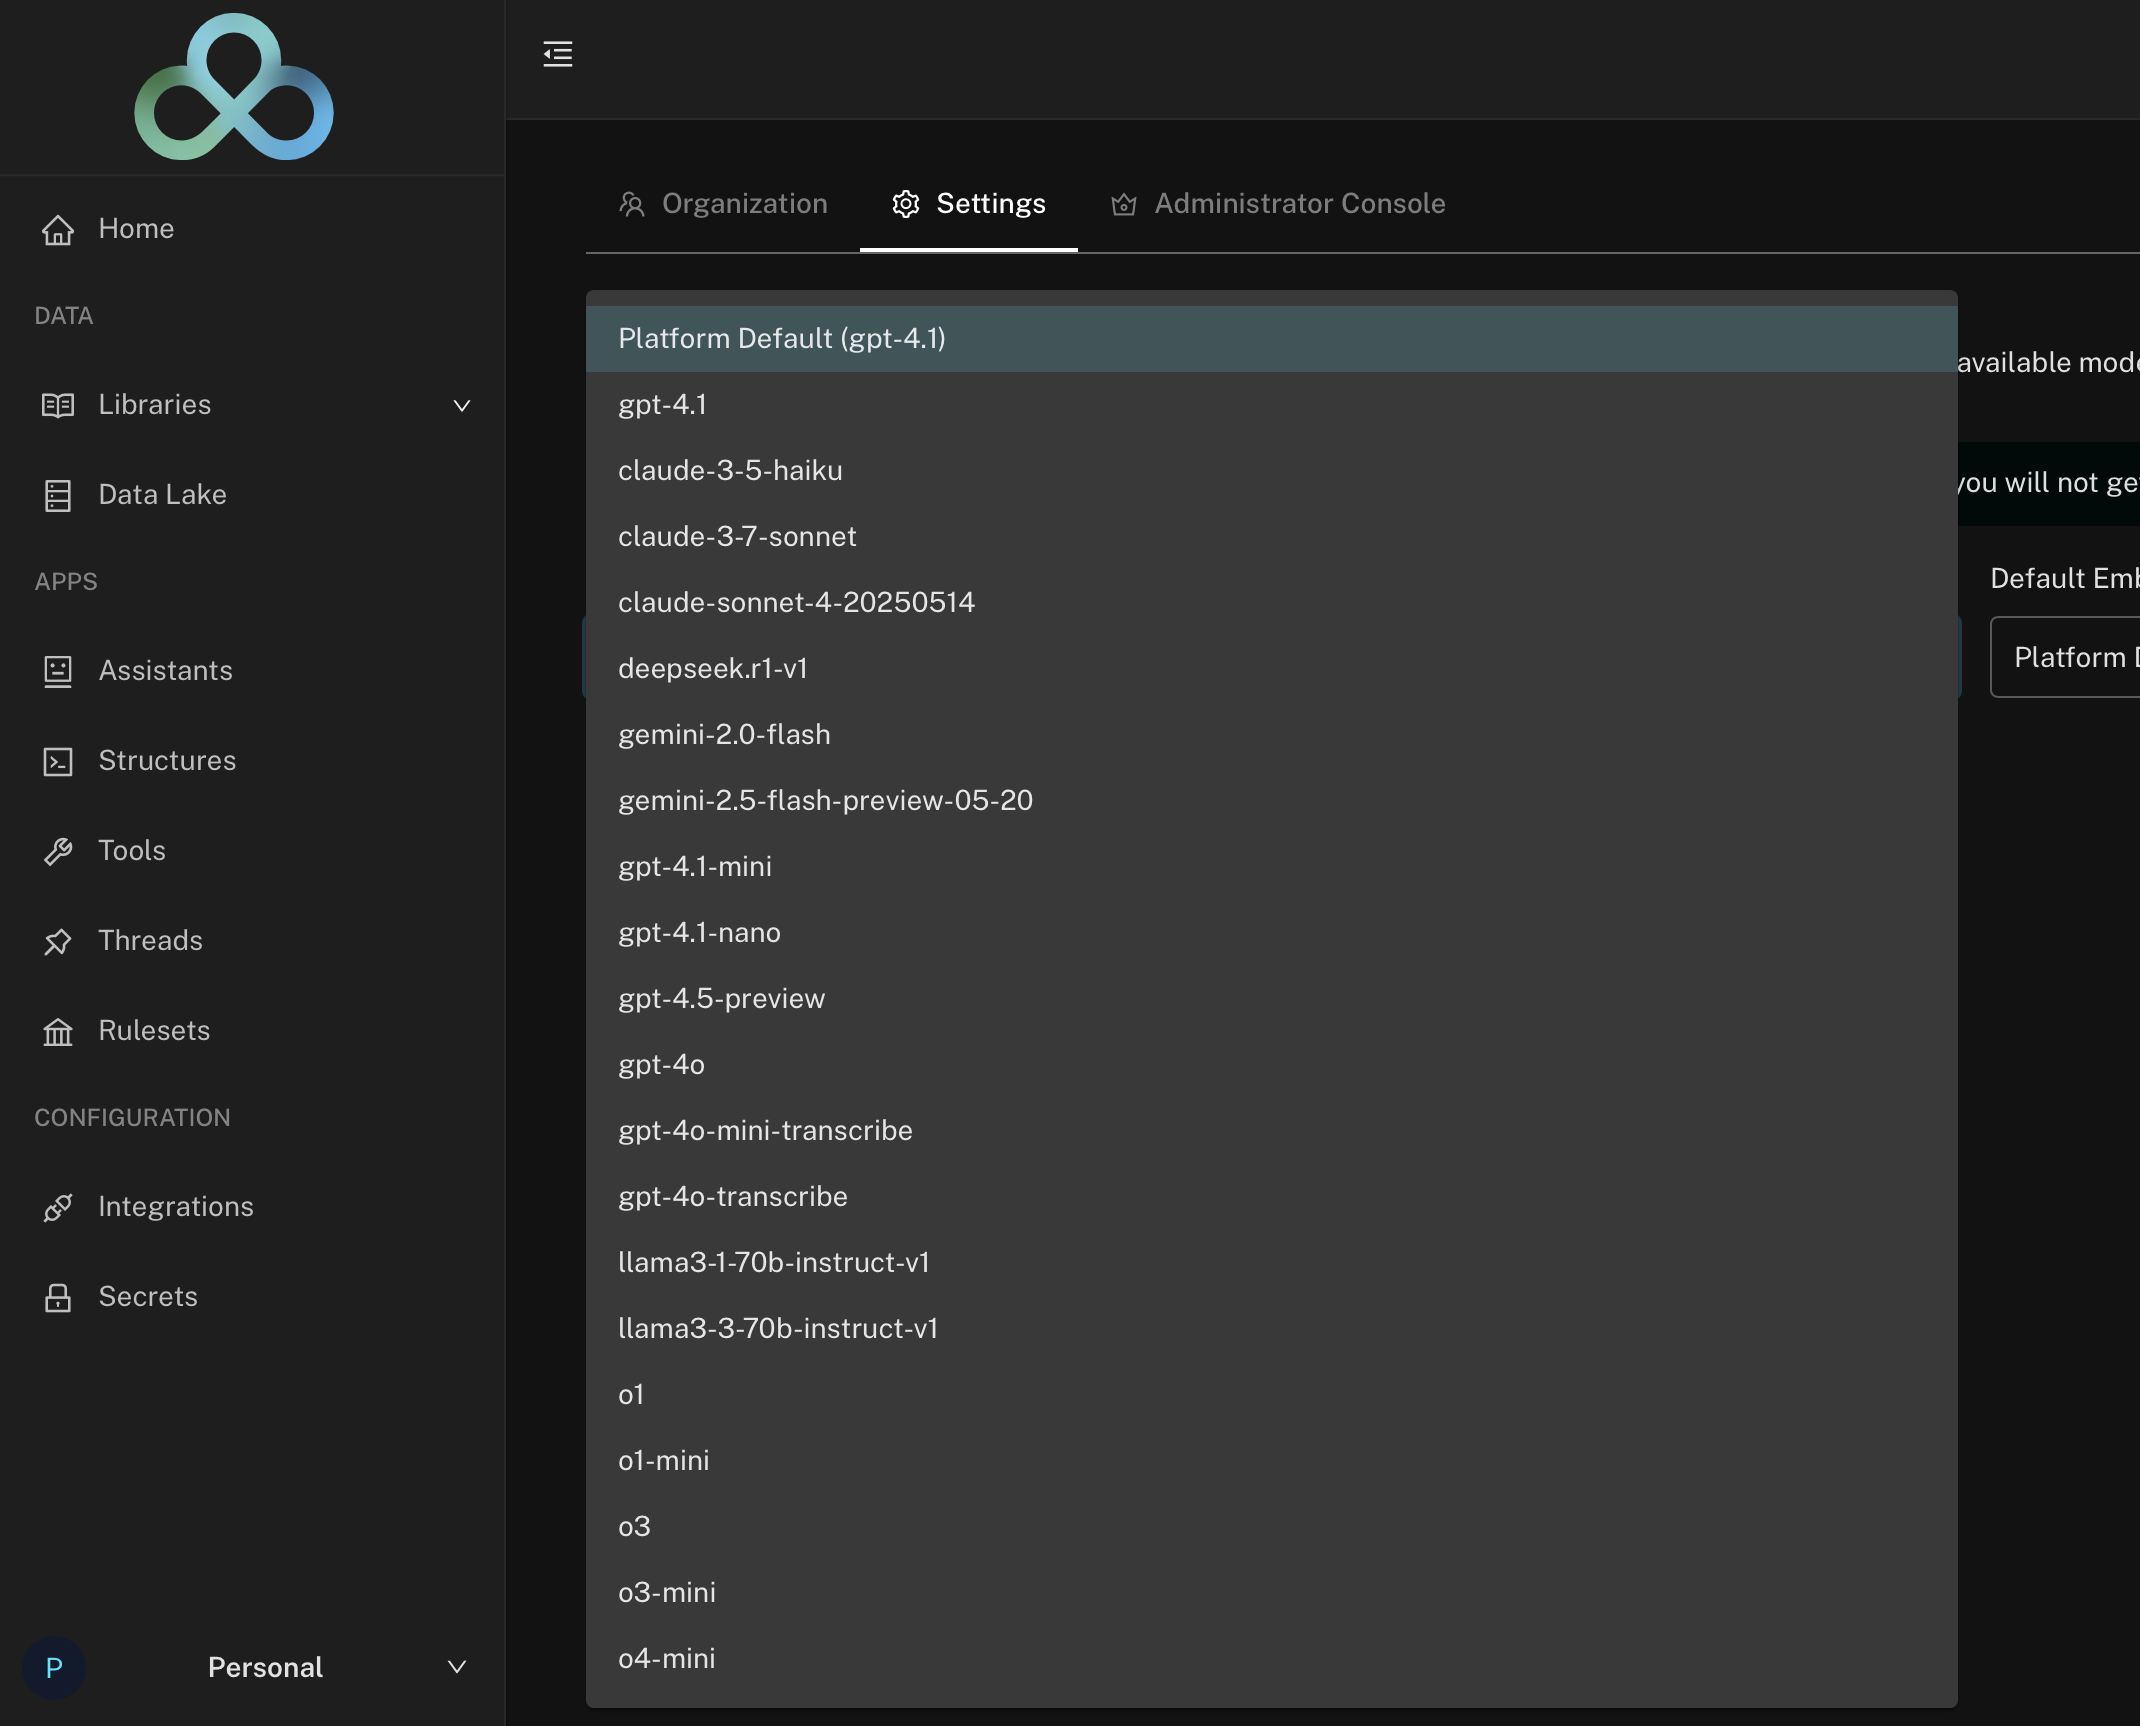Expand the Libraries chevron

[461, 405]
